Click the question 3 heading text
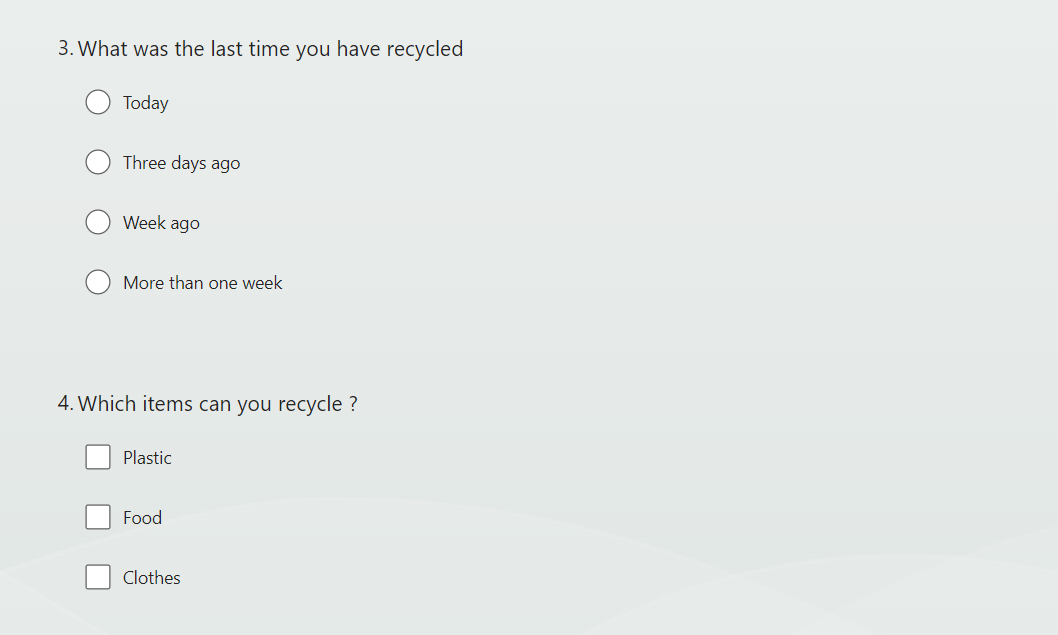This screenshot has height=635, width=1058. tap(270, 49)
